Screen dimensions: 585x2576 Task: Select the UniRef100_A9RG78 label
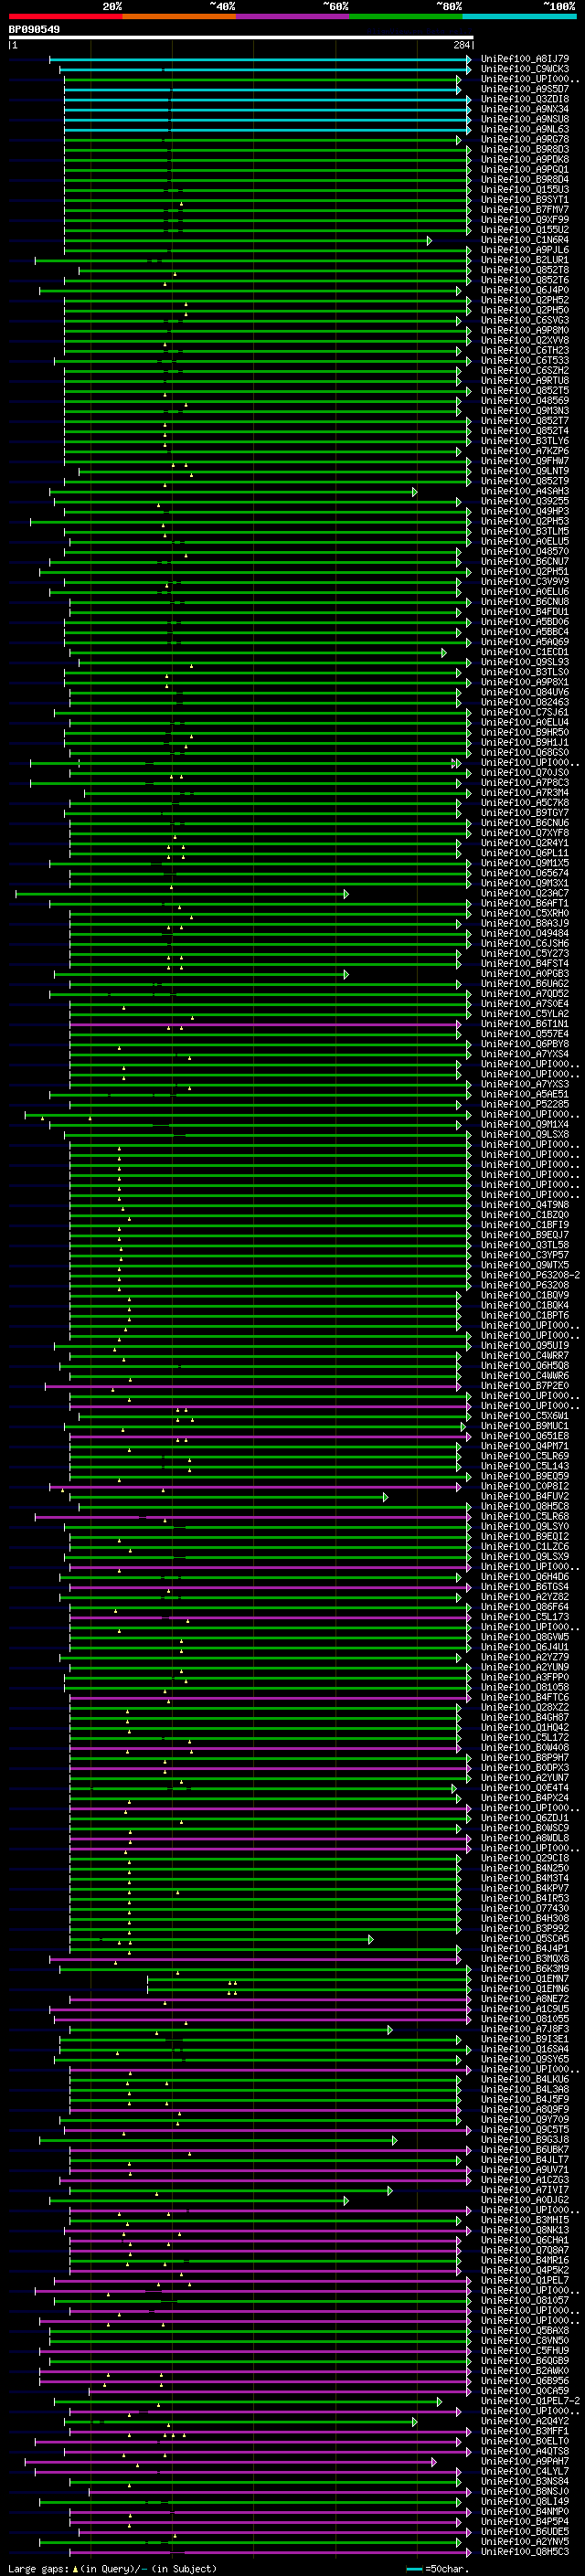(x=525, y=139)
